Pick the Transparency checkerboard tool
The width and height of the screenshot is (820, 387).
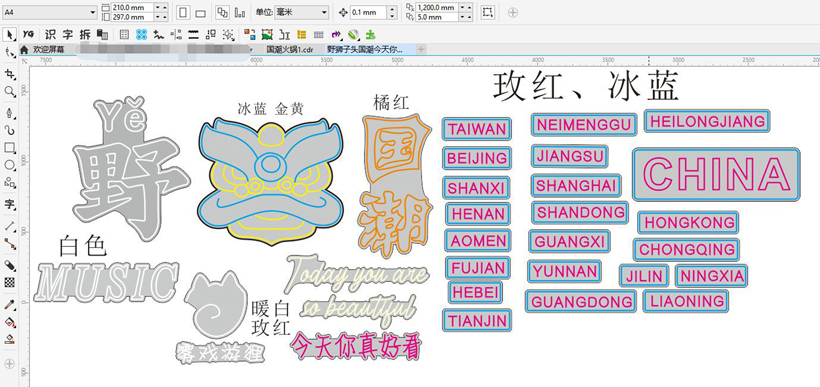(9, 282)
